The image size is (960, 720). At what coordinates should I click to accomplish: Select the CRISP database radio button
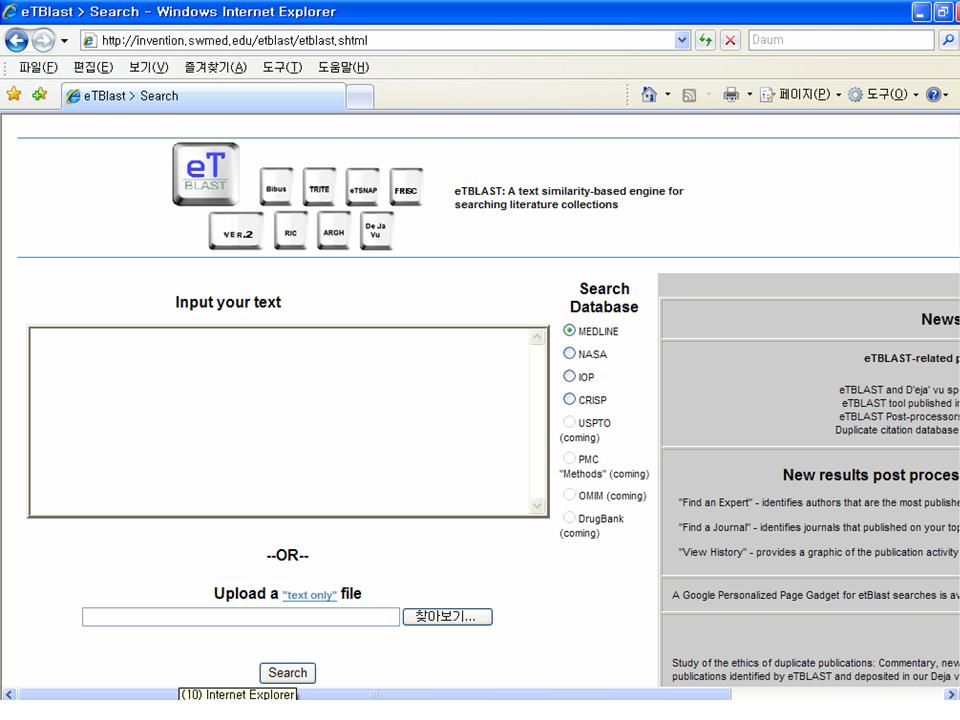click(569, 399)
